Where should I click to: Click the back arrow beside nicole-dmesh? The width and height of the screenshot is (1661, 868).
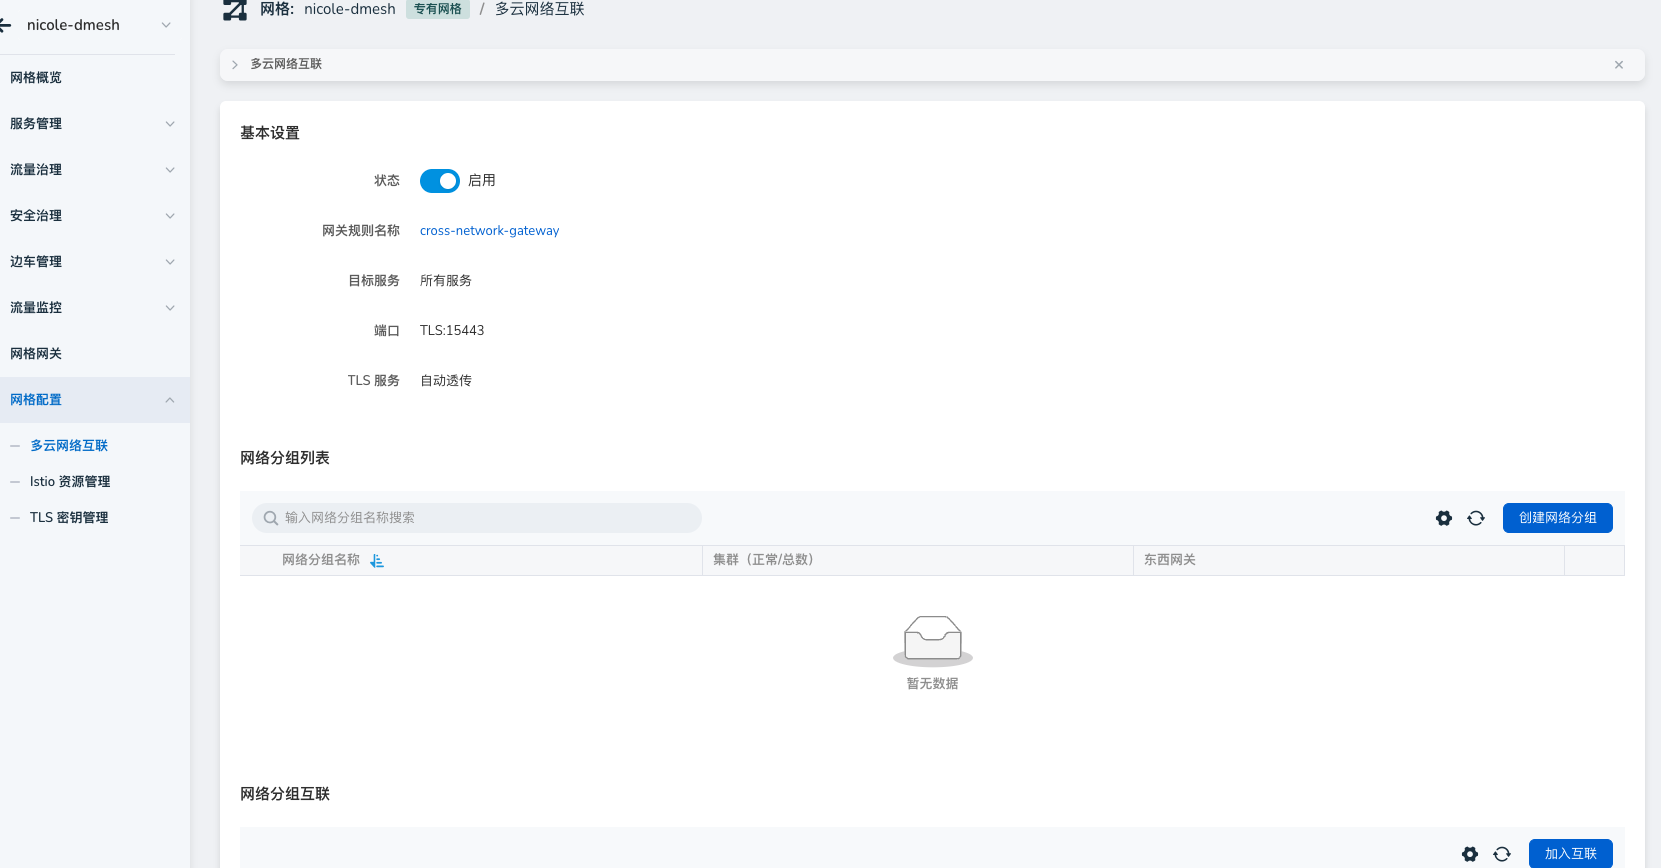[x=6, y=25]
